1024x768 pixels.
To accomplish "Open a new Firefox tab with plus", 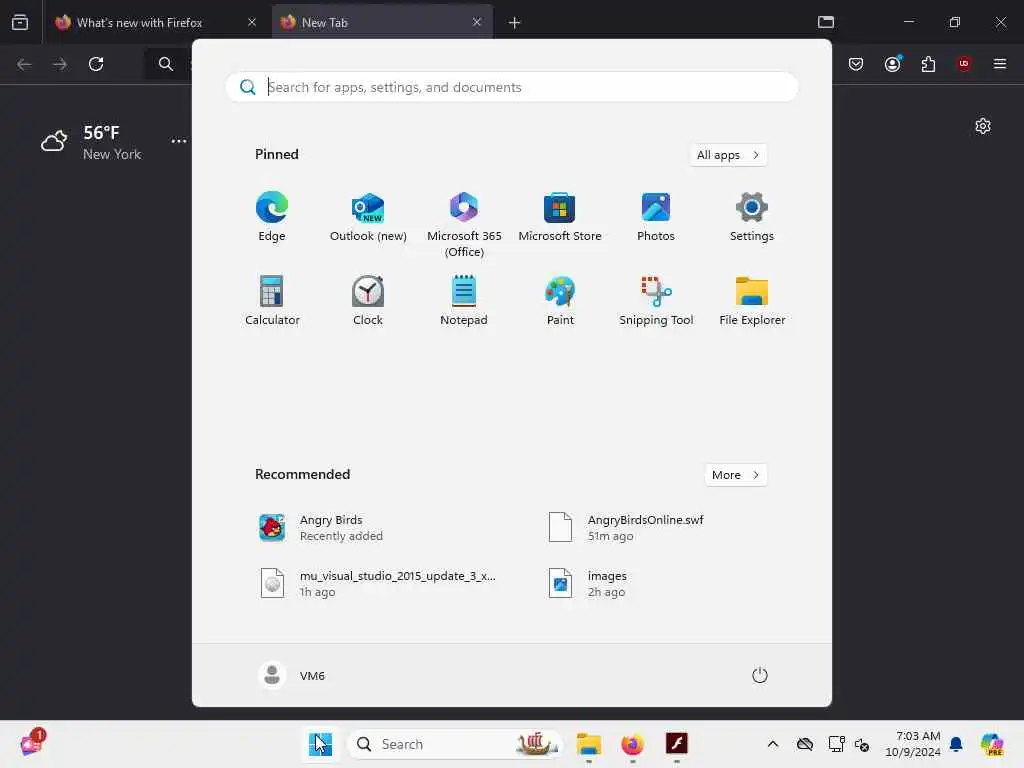I will point(515,23).
